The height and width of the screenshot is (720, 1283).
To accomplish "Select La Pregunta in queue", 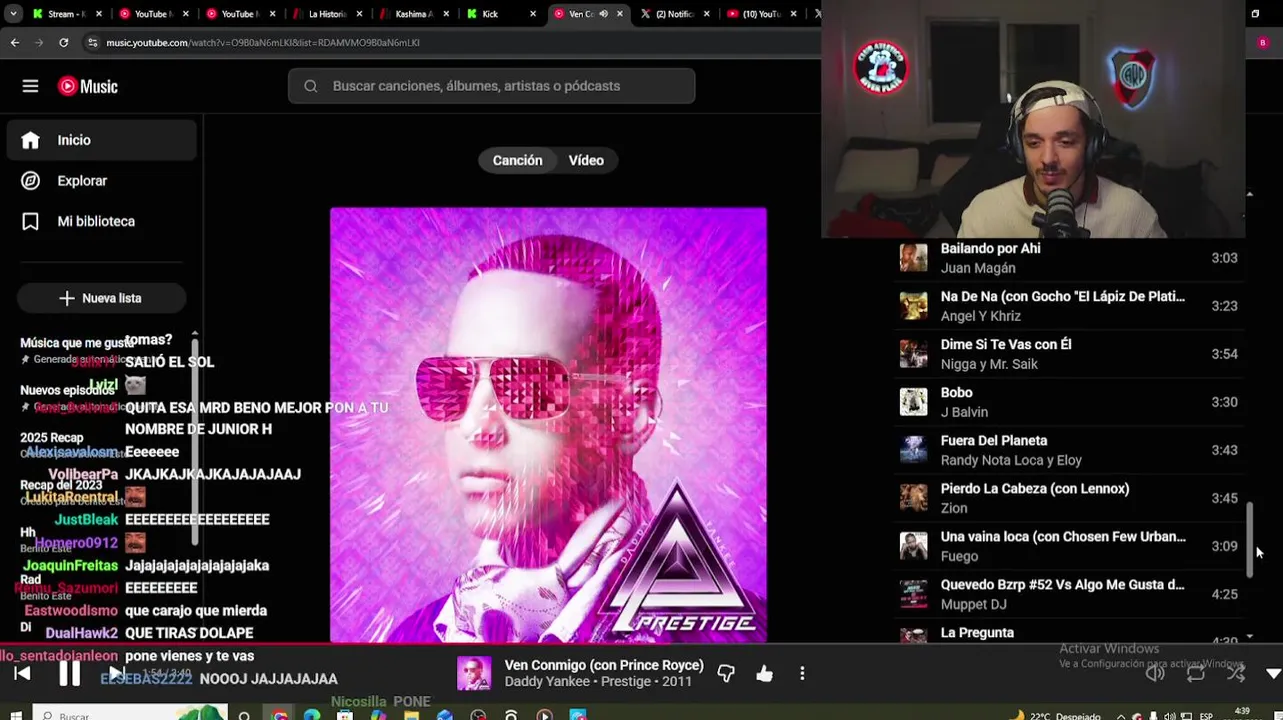I will (1068, 633).
